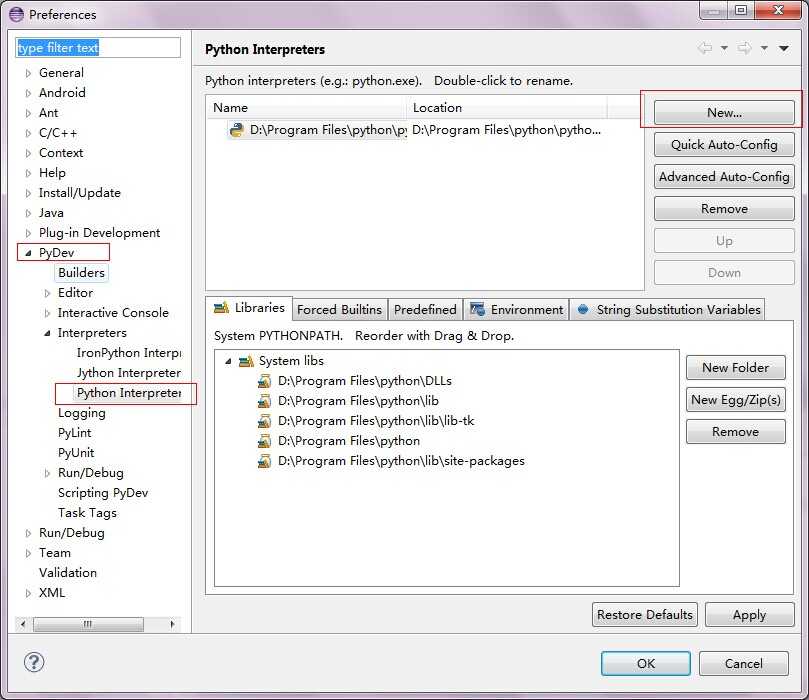Screen dimensions: 809x700
Task: Select the site-packages library folder entry
Action: pos(401,461)
